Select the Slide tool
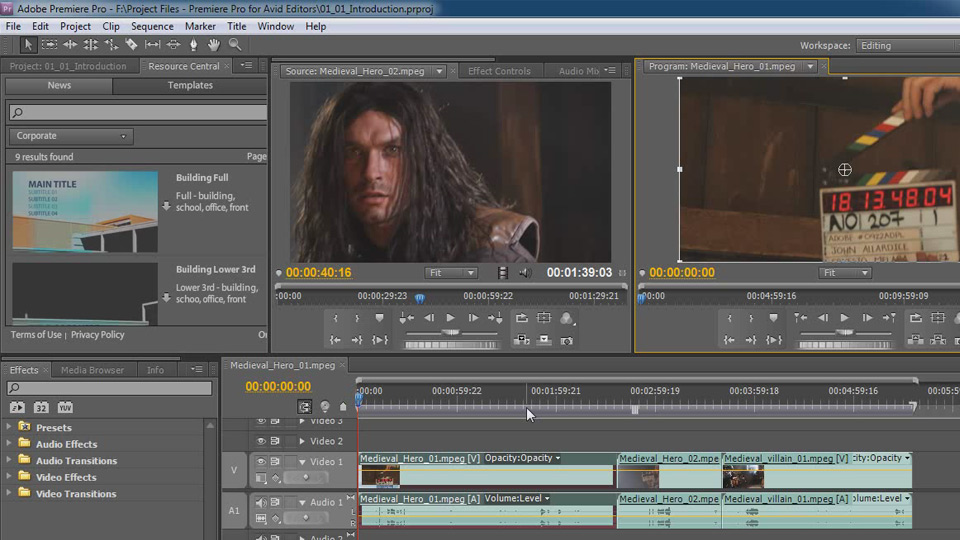 tap(173, 45)
